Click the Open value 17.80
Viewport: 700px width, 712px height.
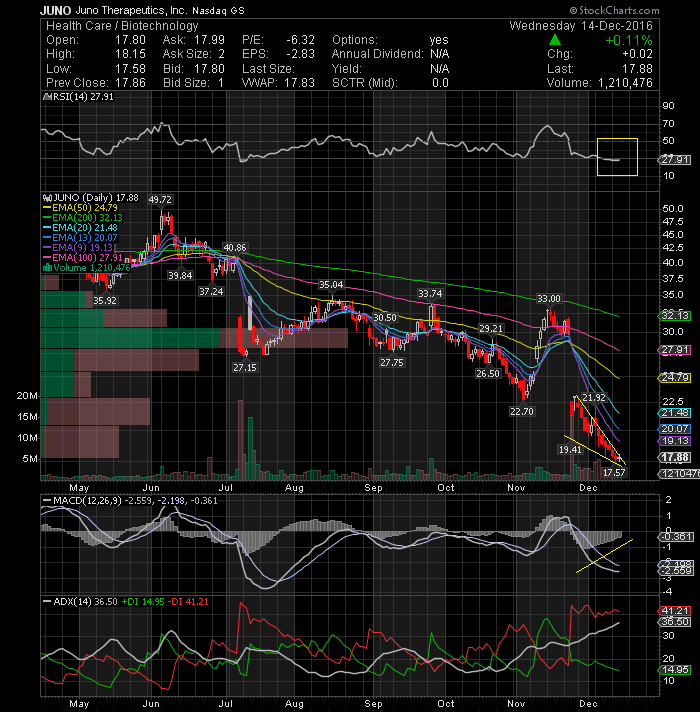(x=130, y=40)
